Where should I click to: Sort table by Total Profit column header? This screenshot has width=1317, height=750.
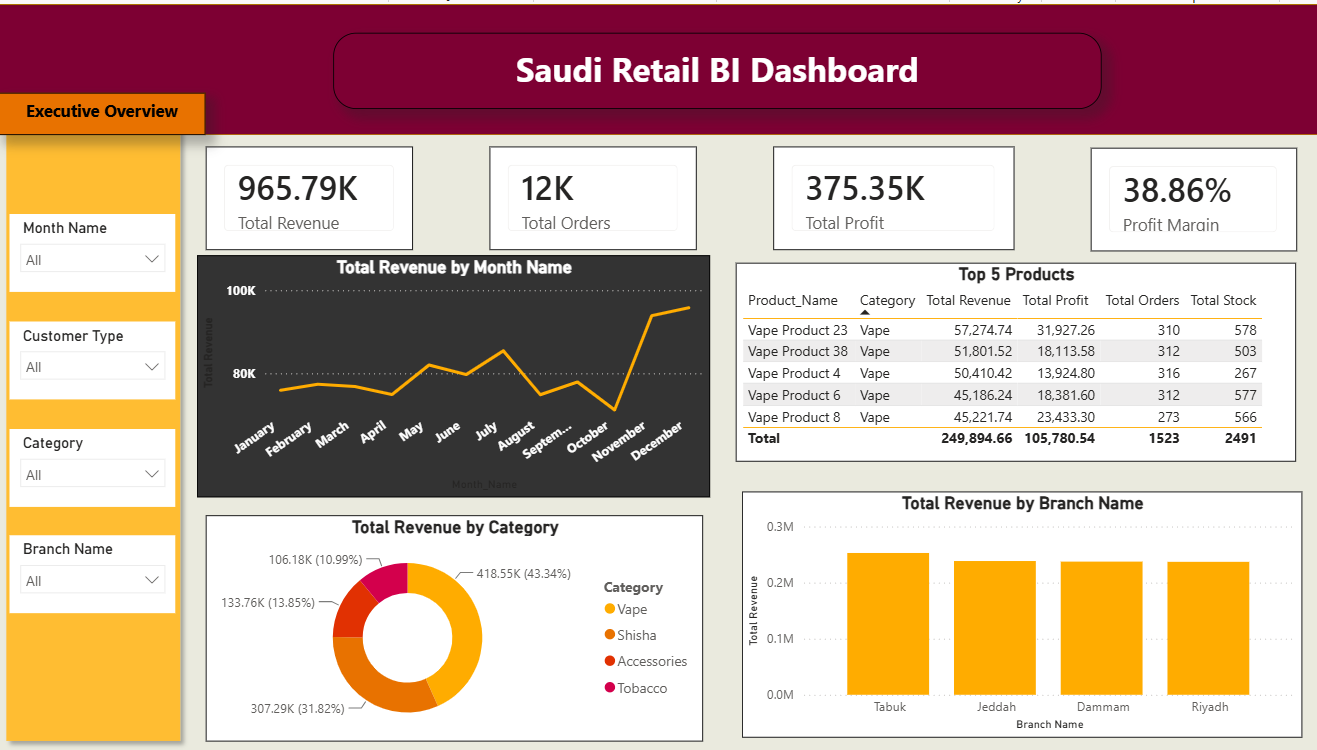tap(1056, 300)
